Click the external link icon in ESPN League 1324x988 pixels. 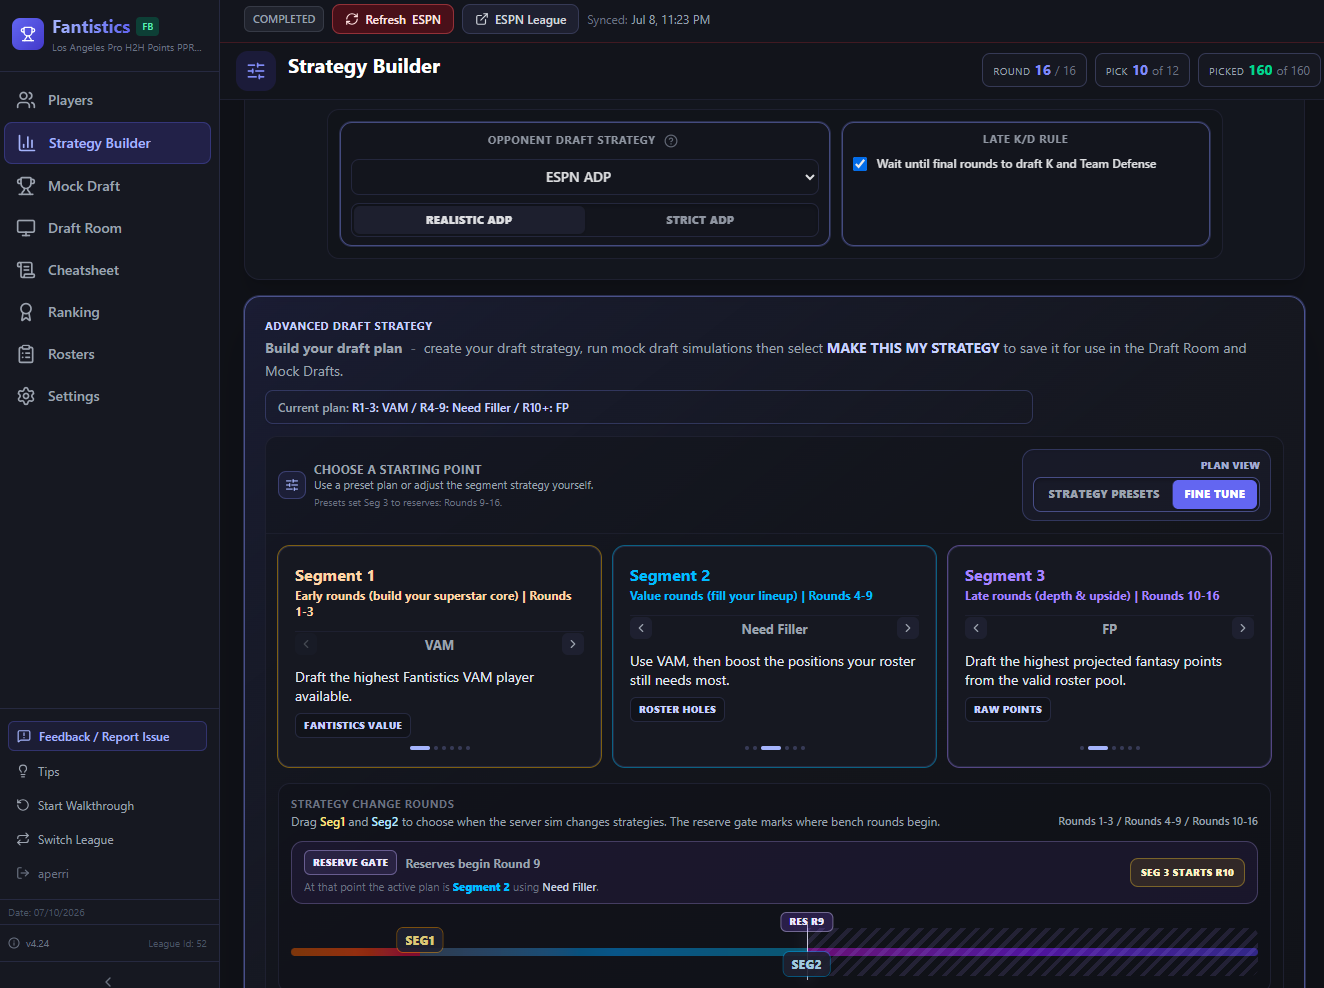pyautogui.click(x=482, y=19)
